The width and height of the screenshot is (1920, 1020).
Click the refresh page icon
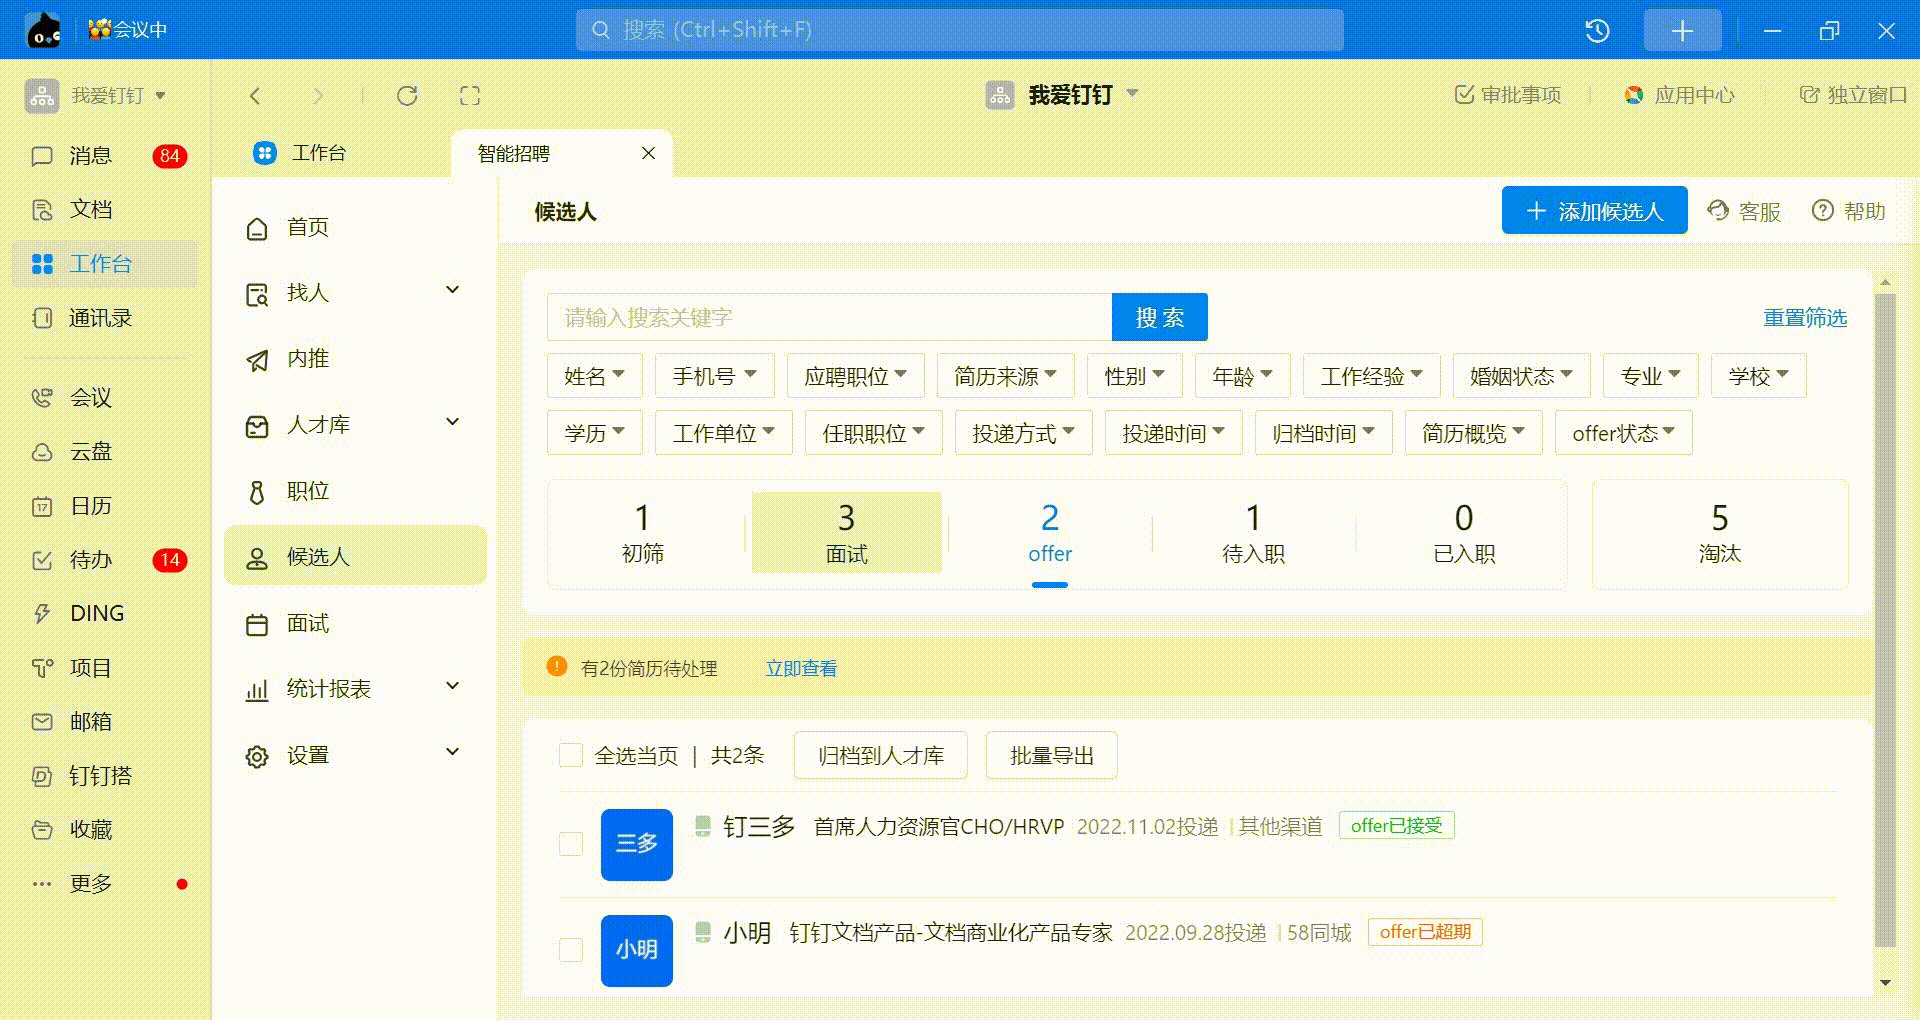click(407, 96)
